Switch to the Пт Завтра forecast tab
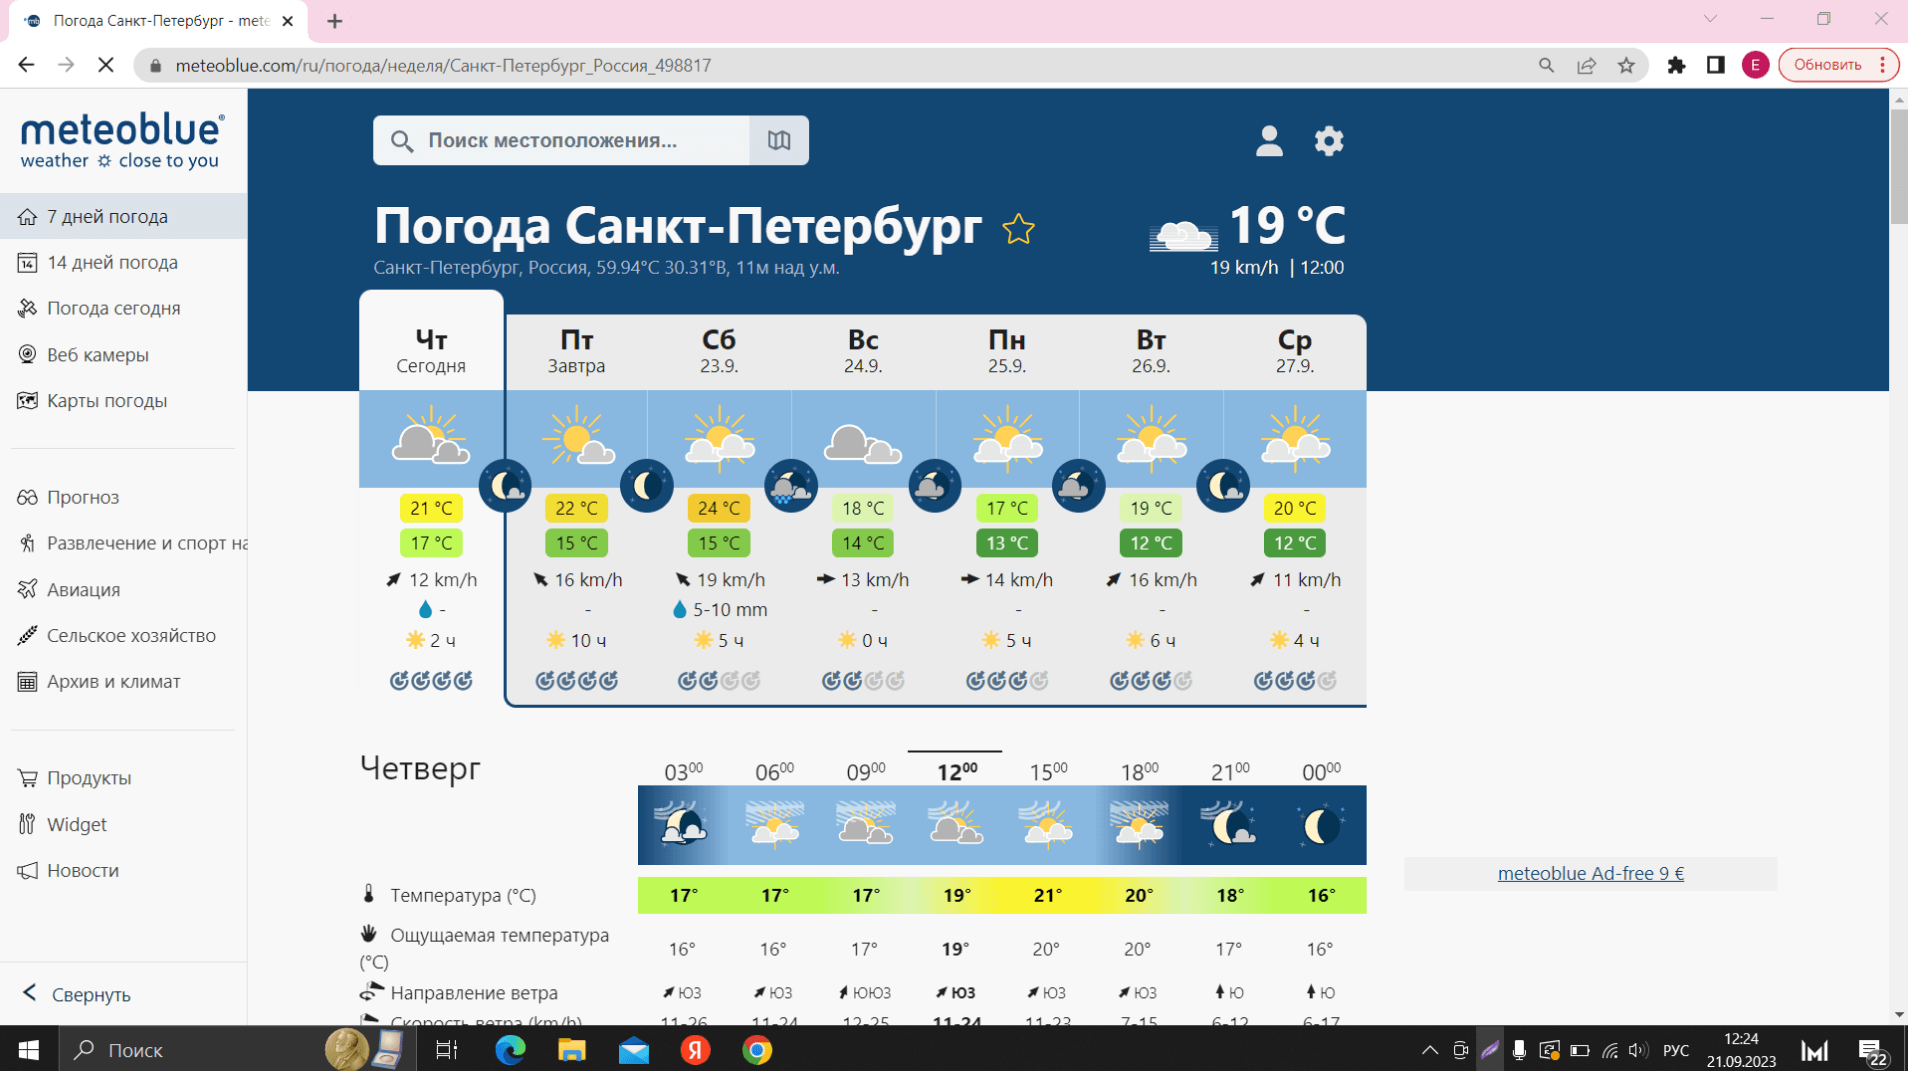The height and width of the screenshot is (1071, 1908). (576, 351)
